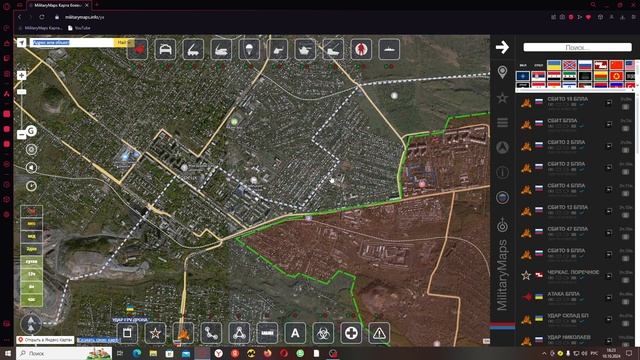Screen dimensions: 640x360
Task: Open the list lines sidebar tab
Action: pyautogui.click(x=502, y=122)
